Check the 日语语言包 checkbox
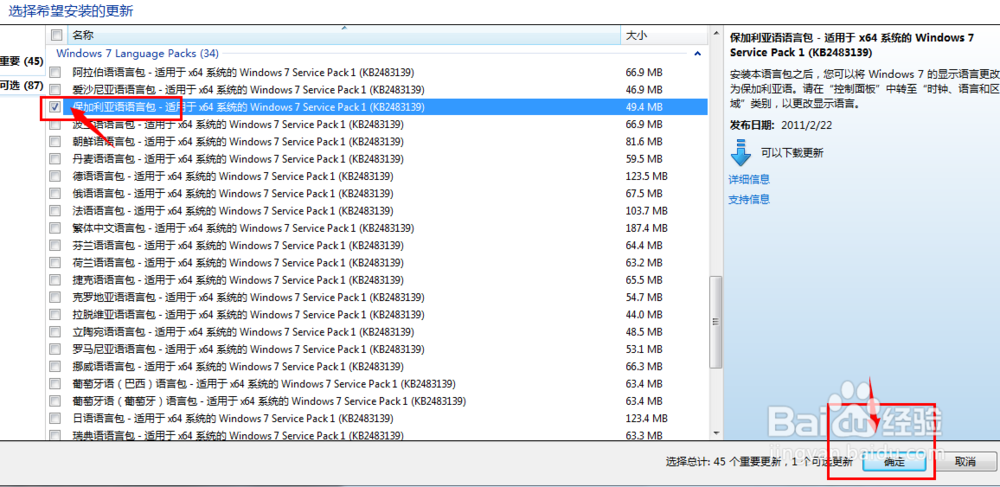The height and width of the screenshot is (487, 1000). [56, 419]
